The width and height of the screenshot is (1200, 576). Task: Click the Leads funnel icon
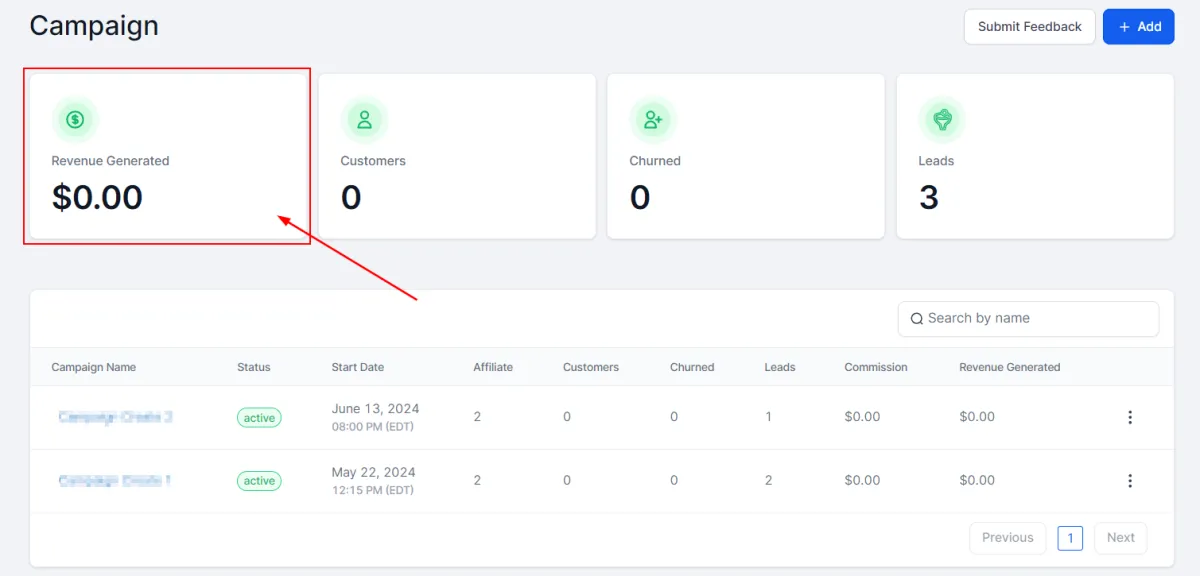click(942, 120)
